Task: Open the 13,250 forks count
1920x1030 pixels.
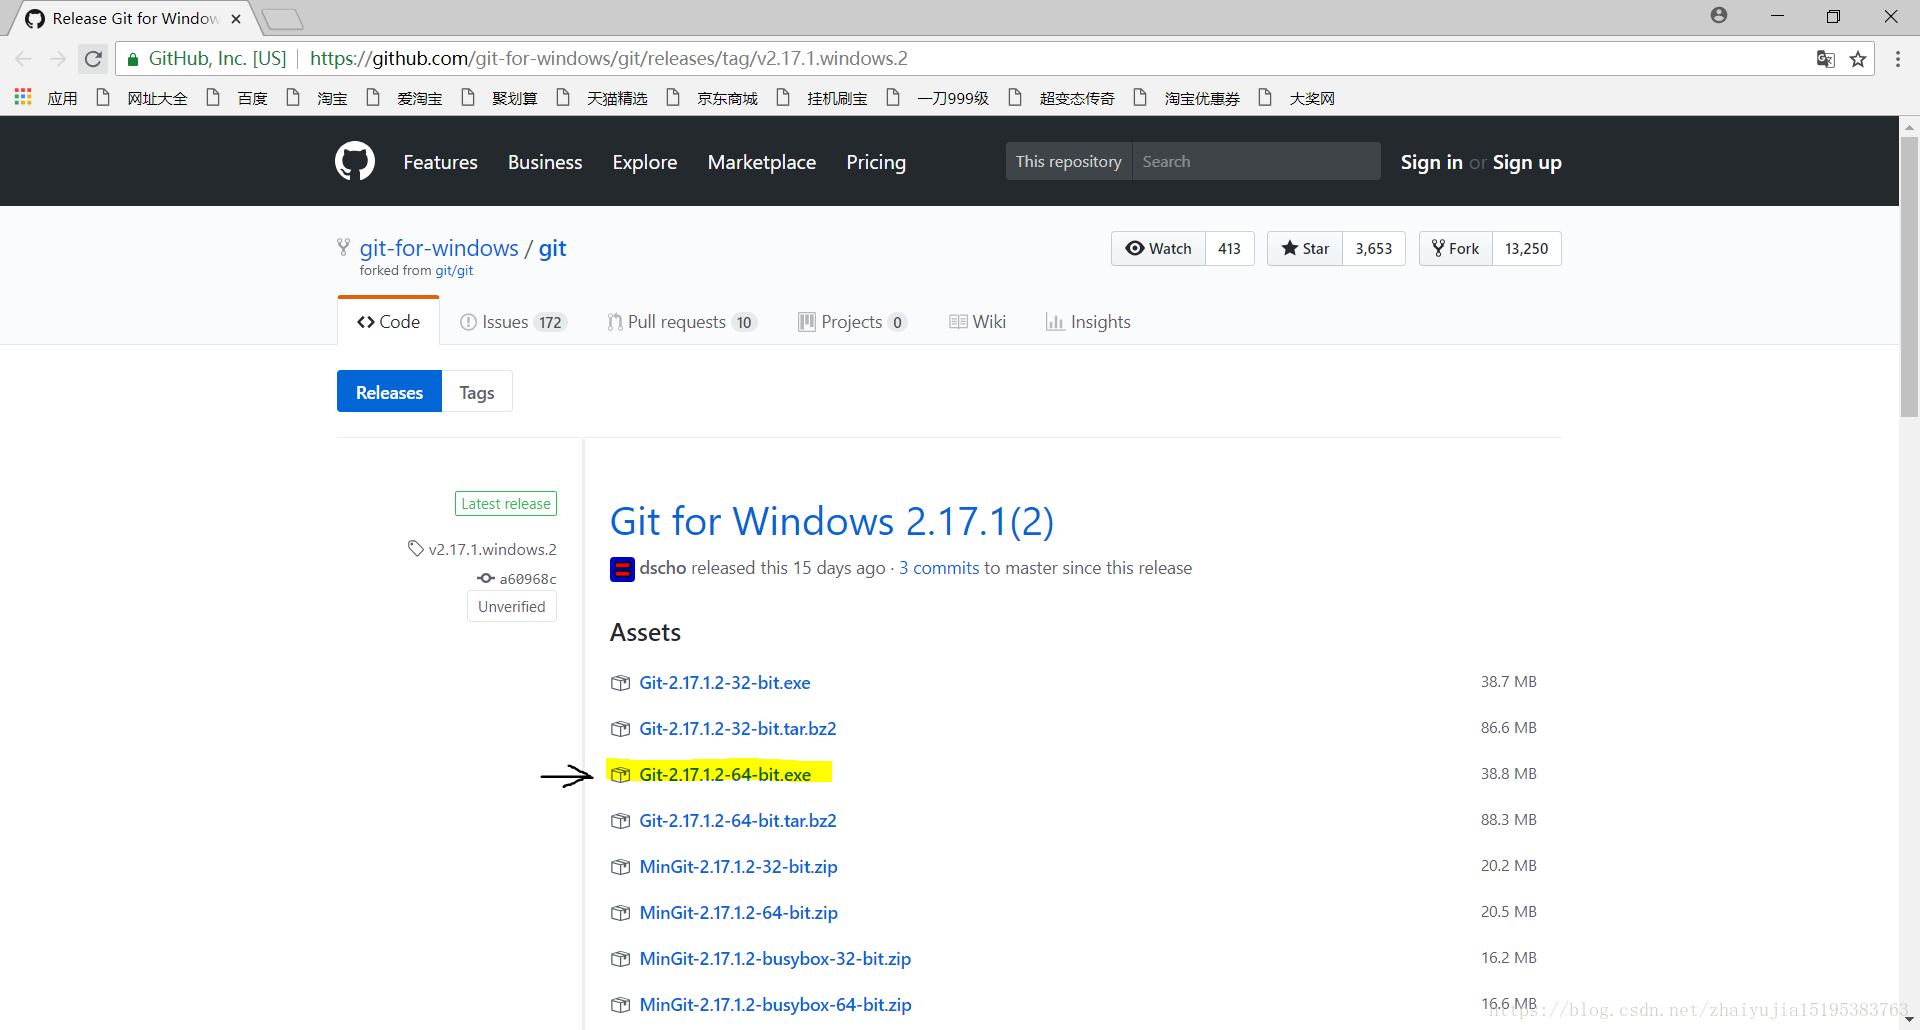Action: click(1527, 248)
